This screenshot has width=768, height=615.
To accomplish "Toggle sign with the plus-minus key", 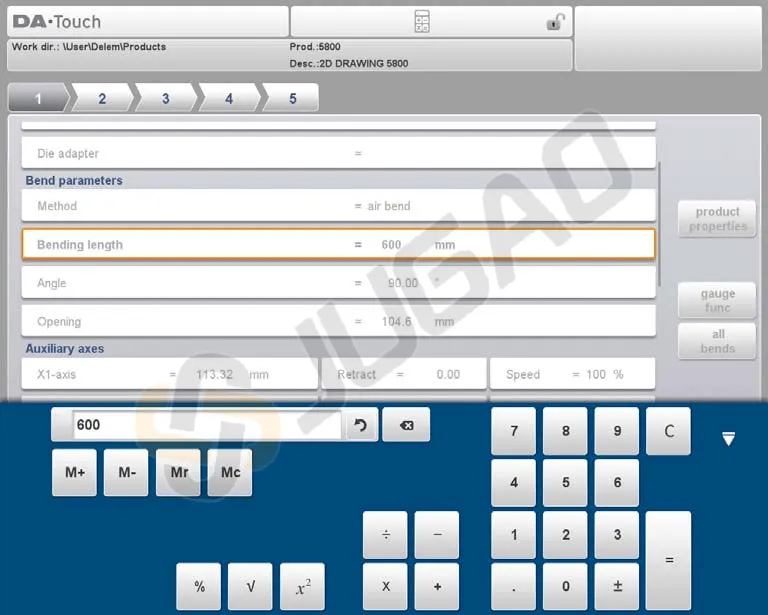I will [x=617, y=587].
